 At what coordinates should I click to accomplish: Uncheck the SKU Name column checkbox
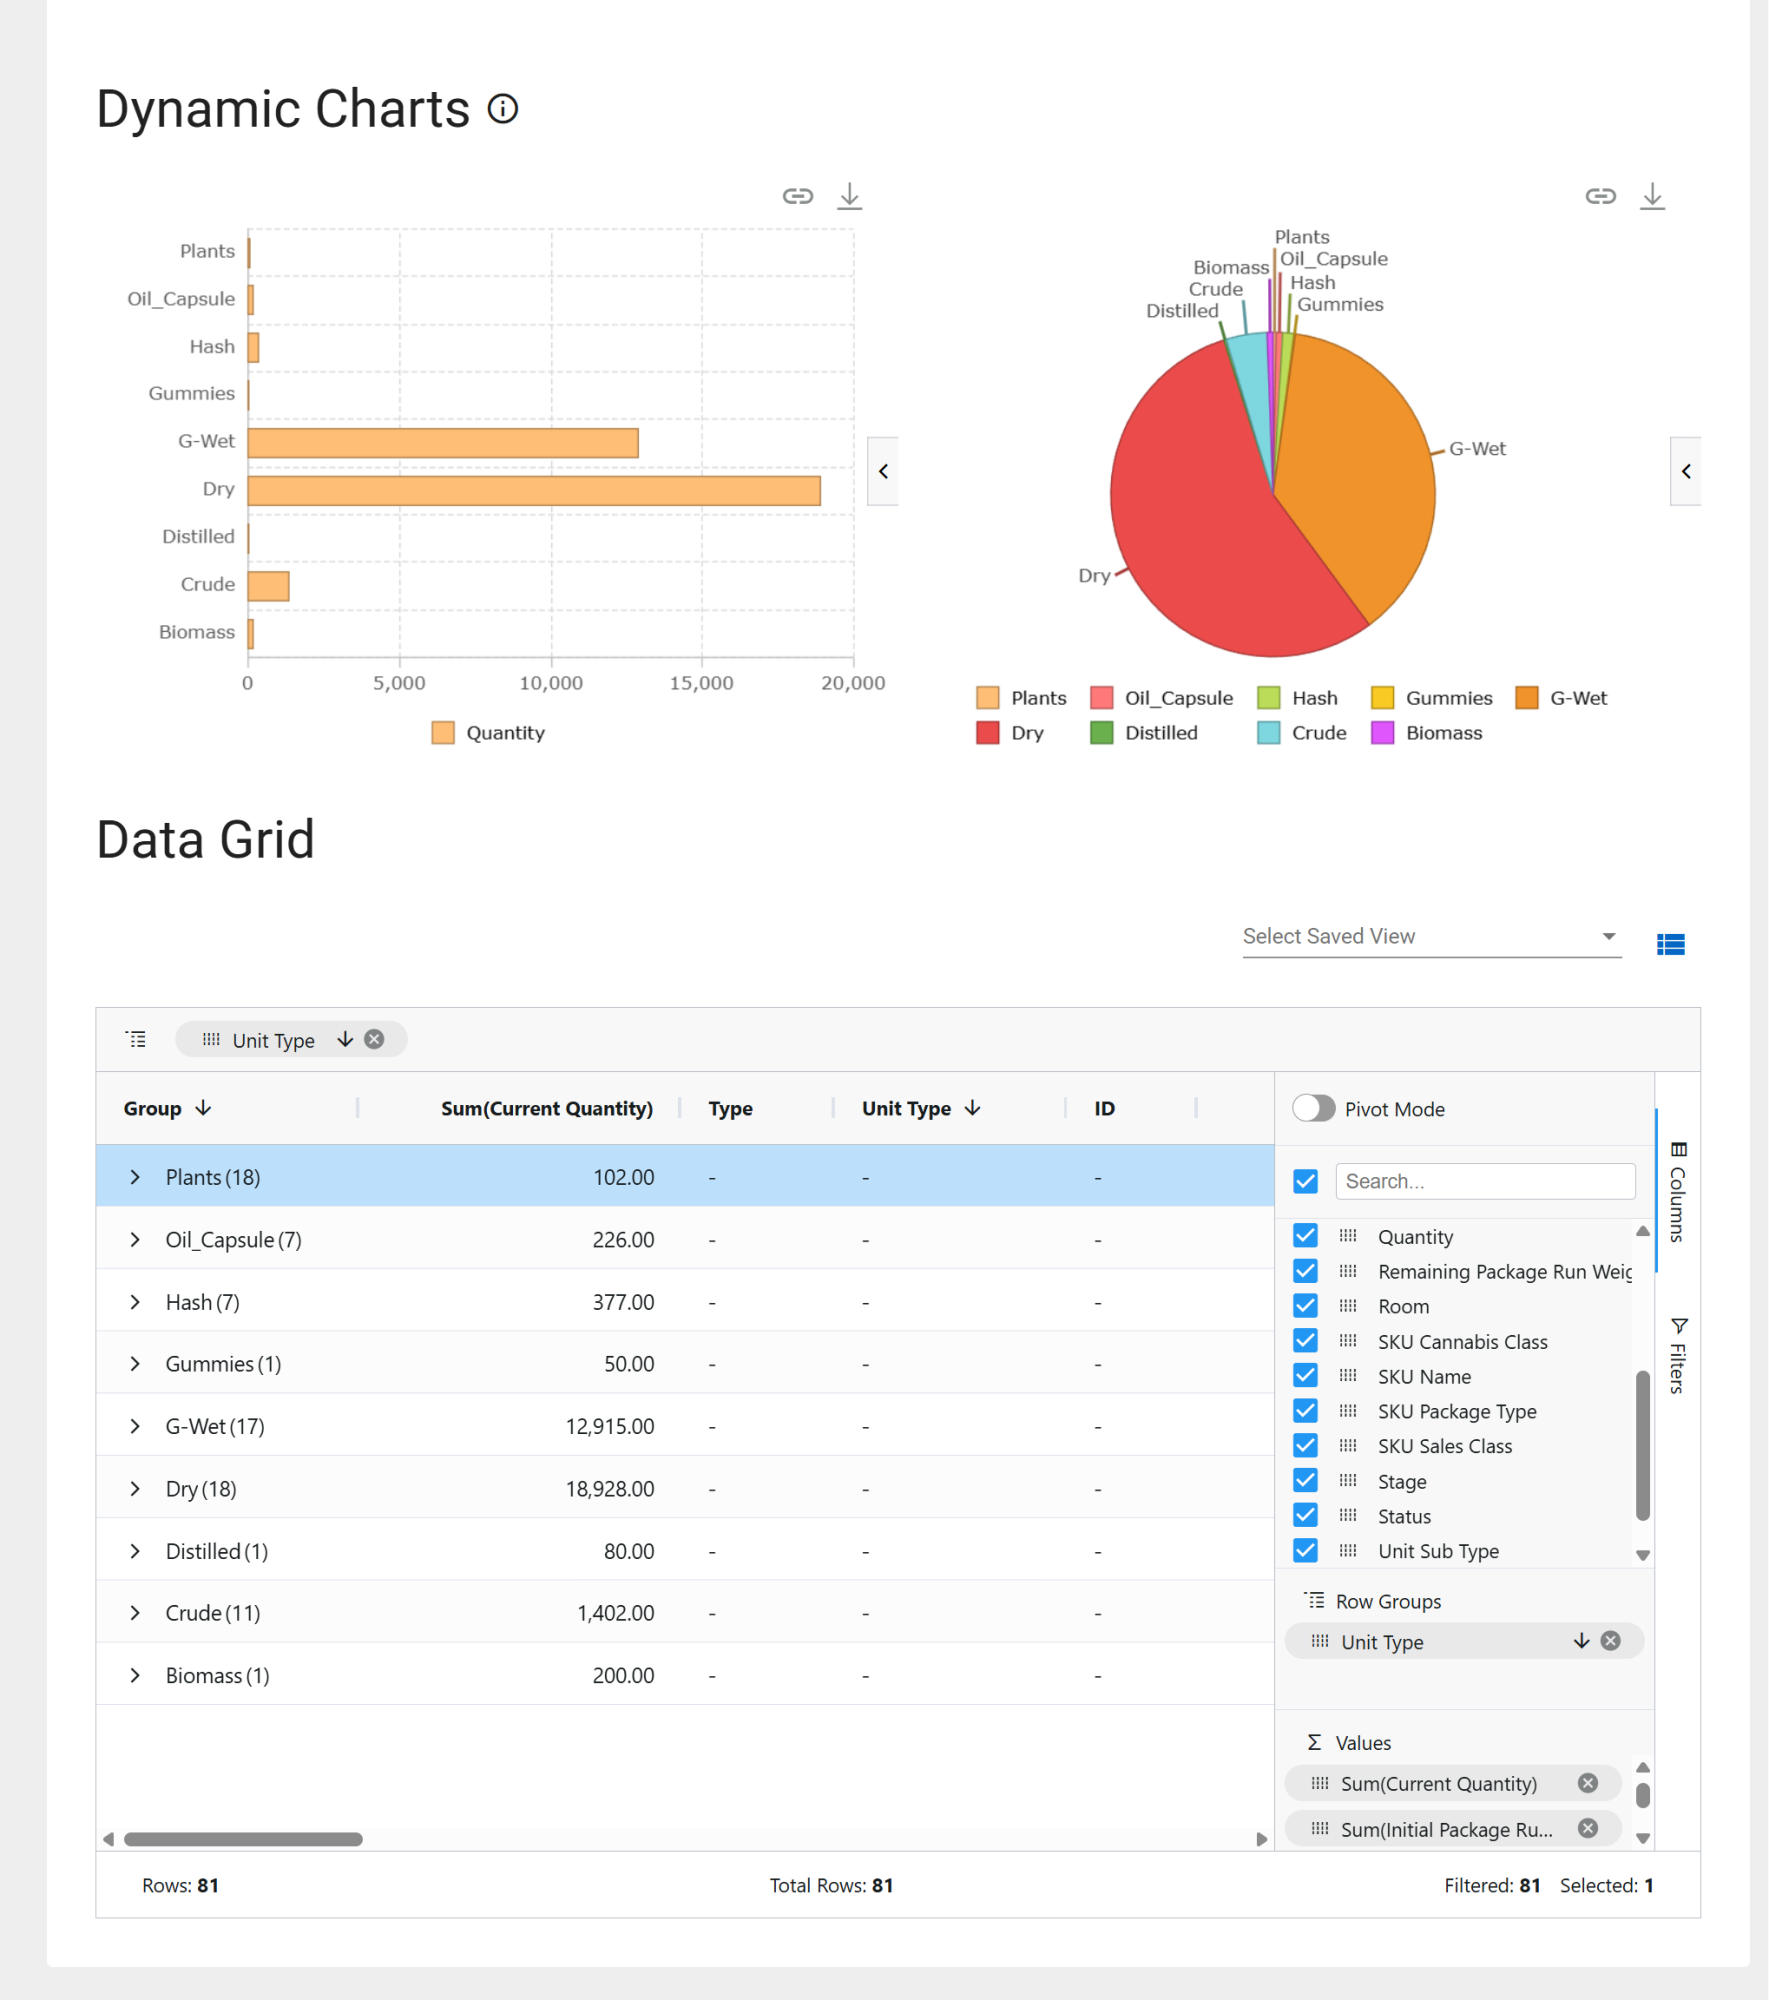[x=1305, y=1375]
